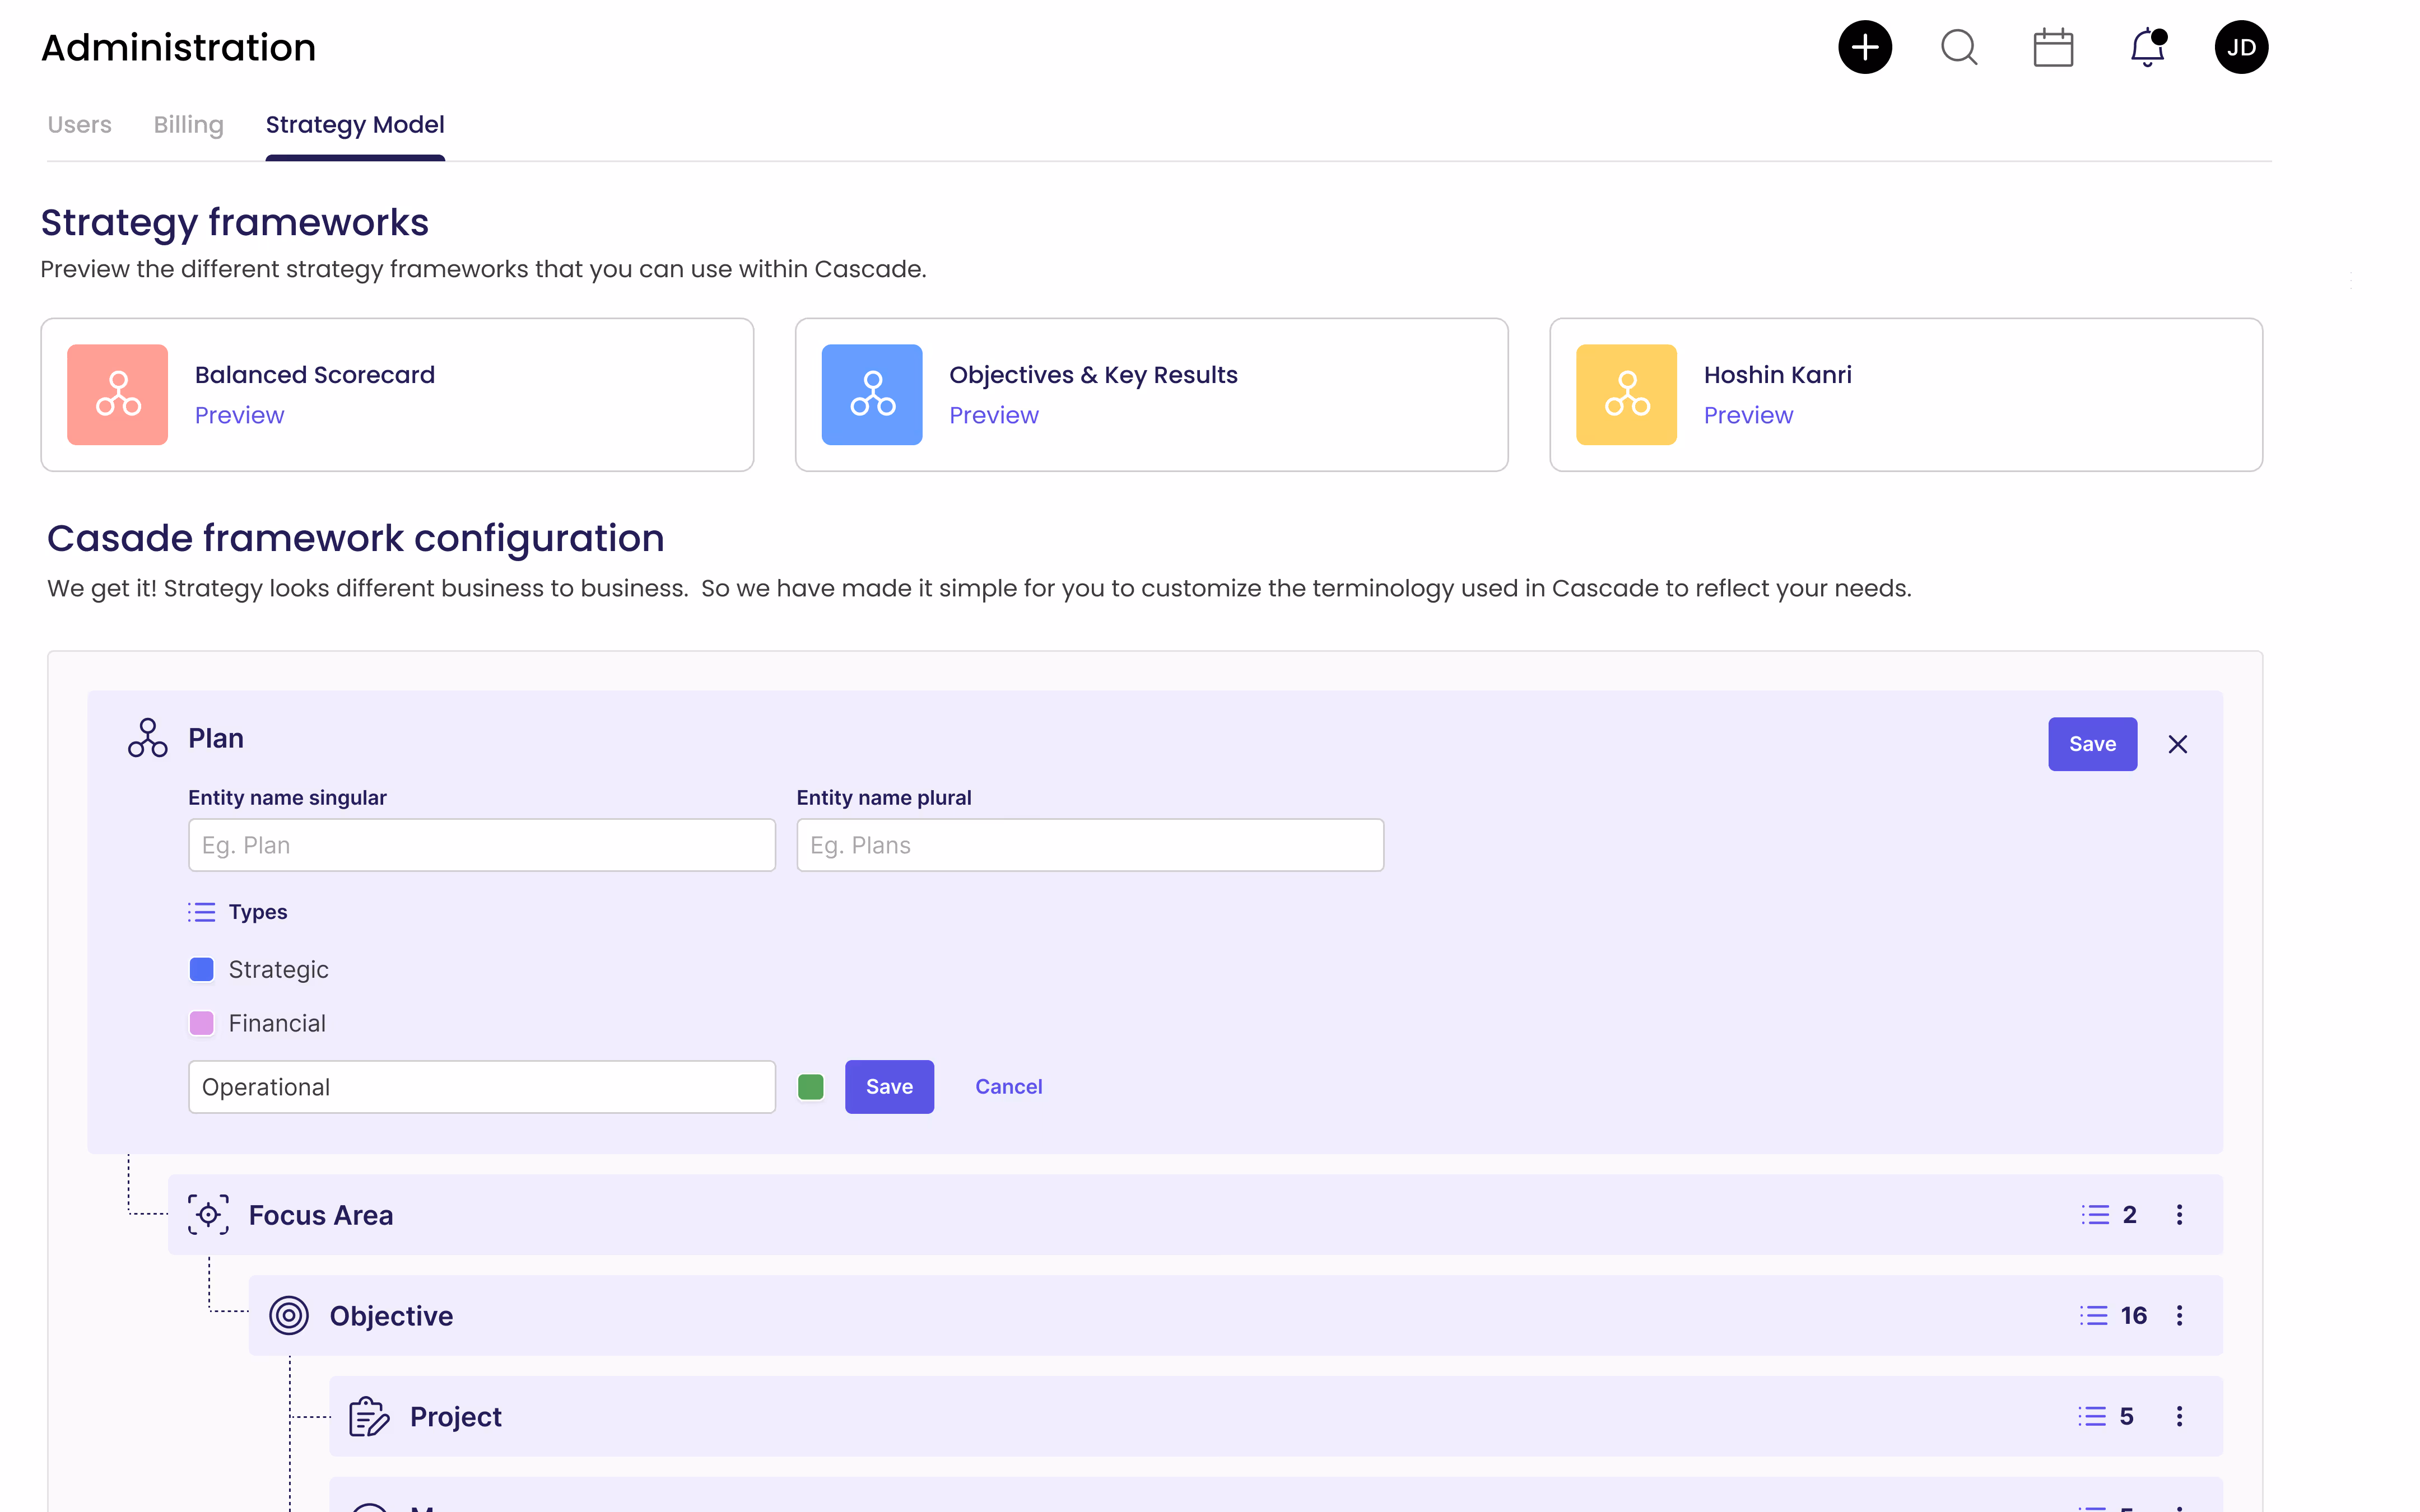Save the Plan configuration
Image resolution: width=2420 pixels, height=1512 pixels.
click(x=2092, y=743)
